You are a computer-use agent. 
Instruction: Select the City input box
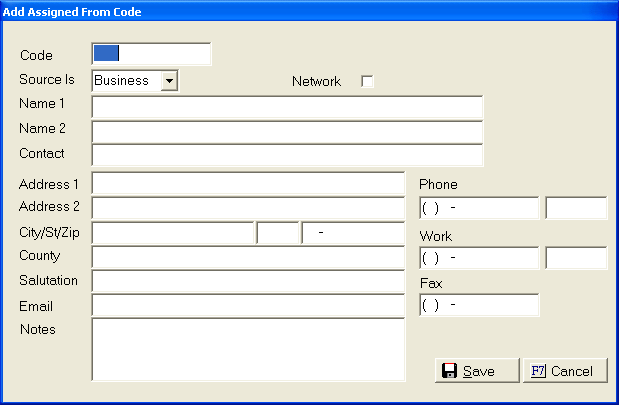coord(173,233)
